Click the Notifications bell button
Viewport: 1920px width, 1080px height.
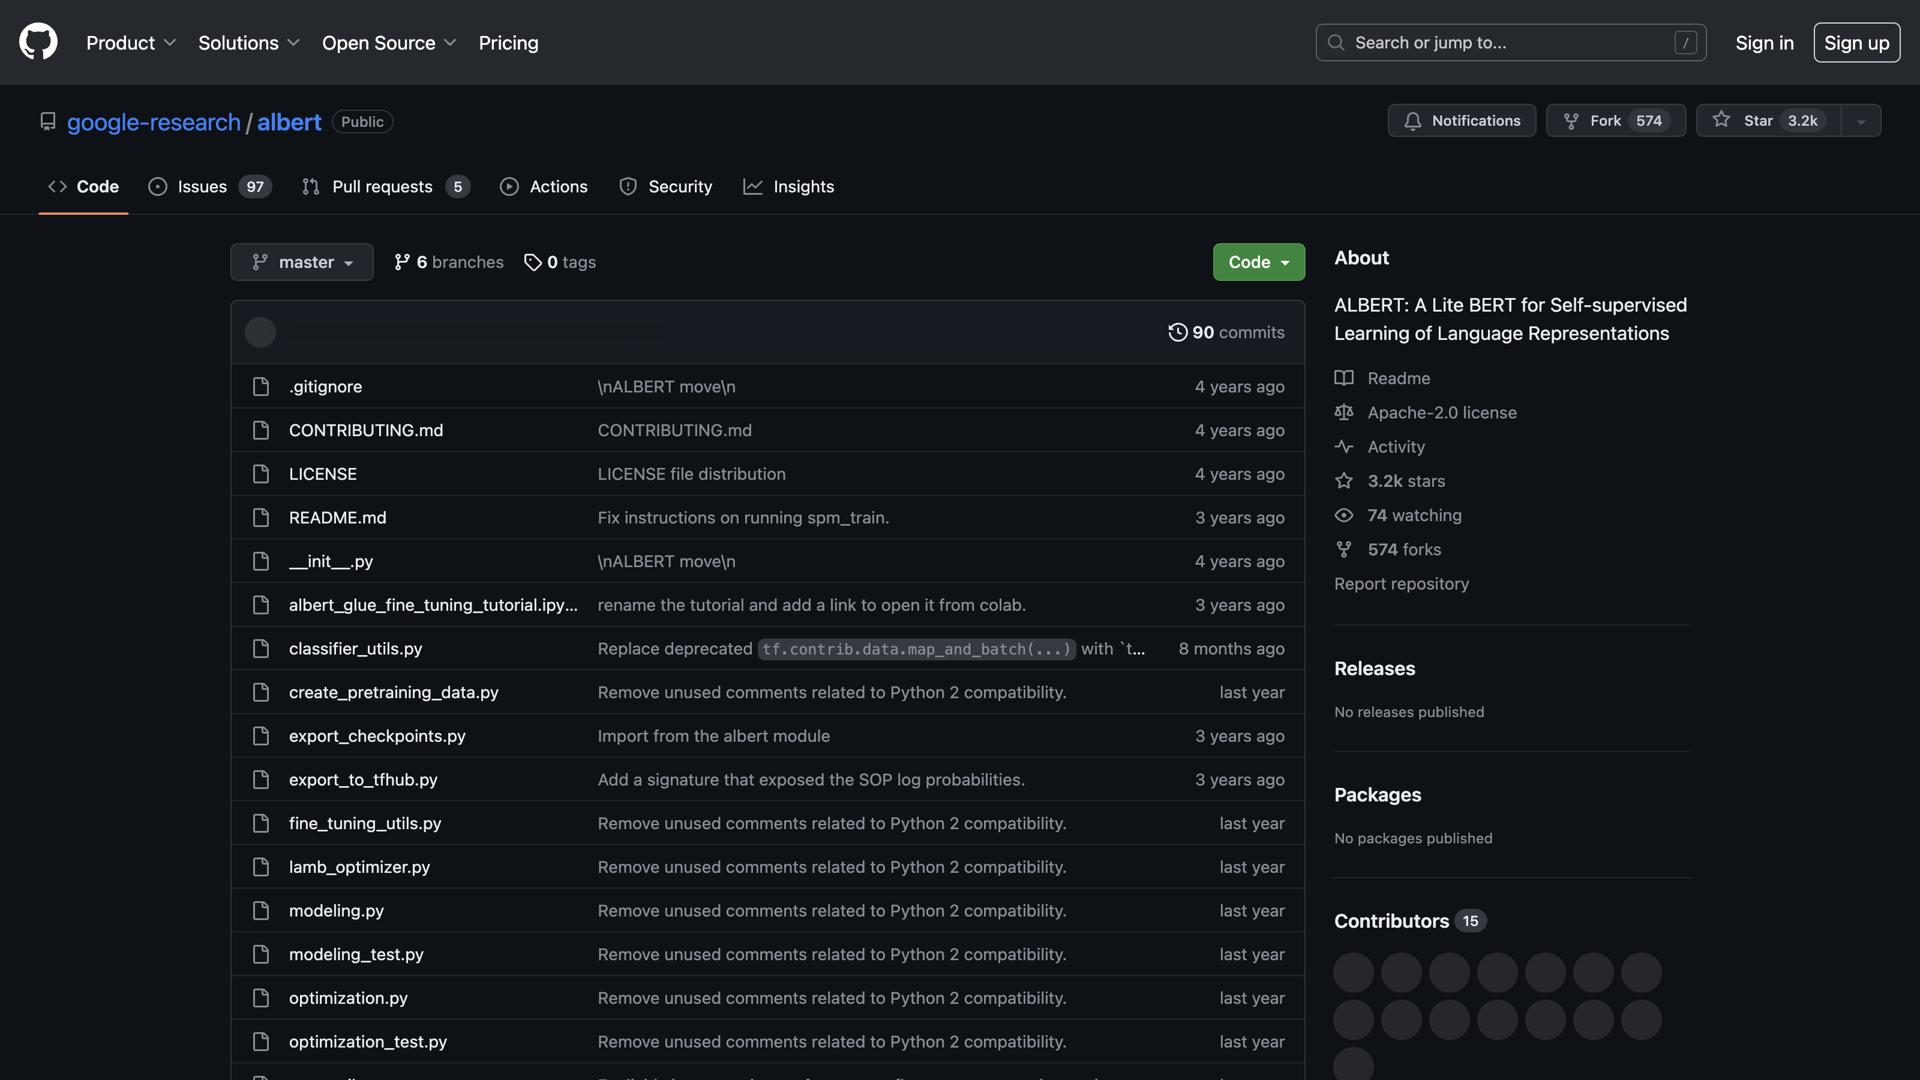click(1461, 120)
